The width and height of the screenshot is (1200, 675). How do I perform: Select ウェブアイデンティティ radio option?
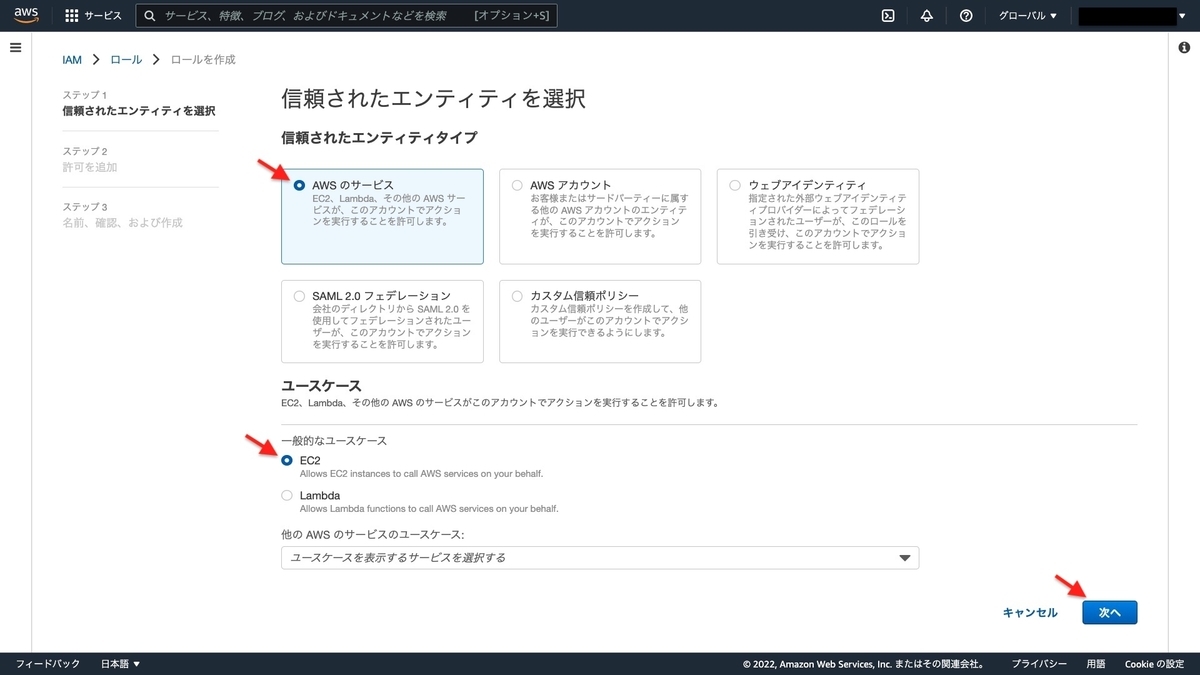(x=735, y=185)
